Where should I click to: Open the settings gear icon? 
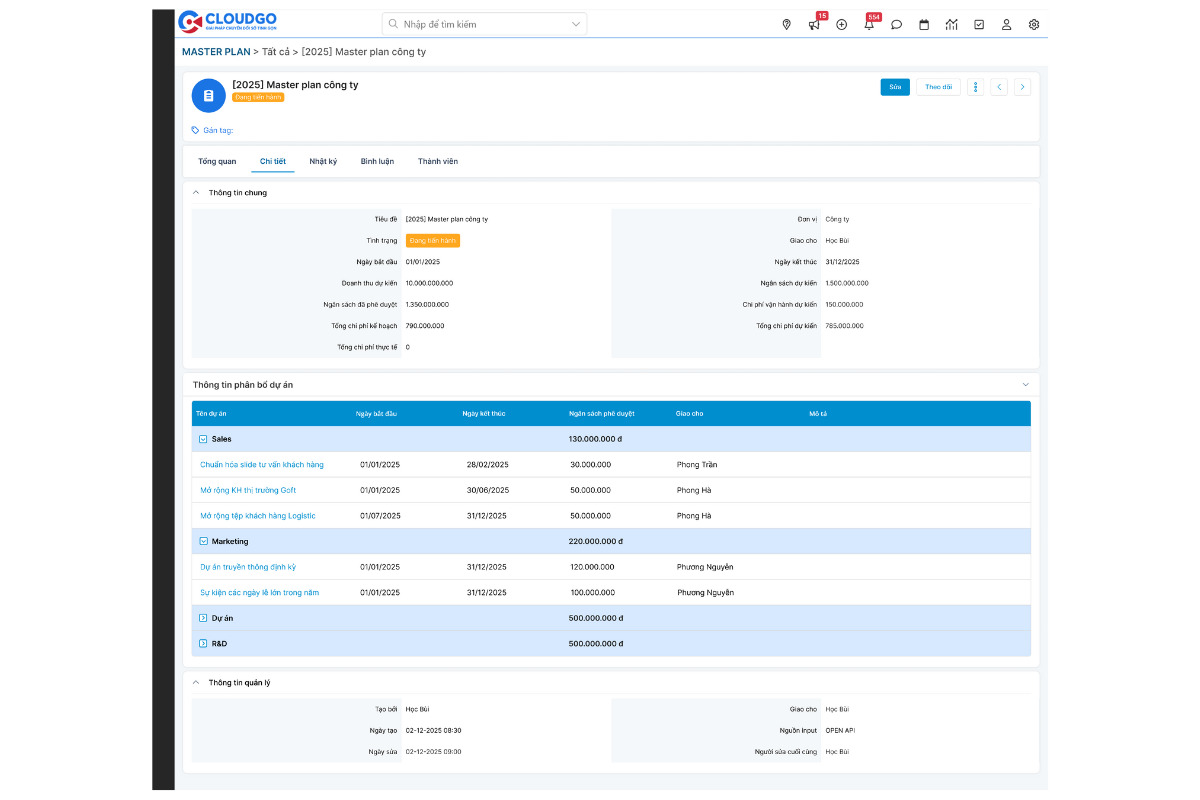[x=1034, y=25]
